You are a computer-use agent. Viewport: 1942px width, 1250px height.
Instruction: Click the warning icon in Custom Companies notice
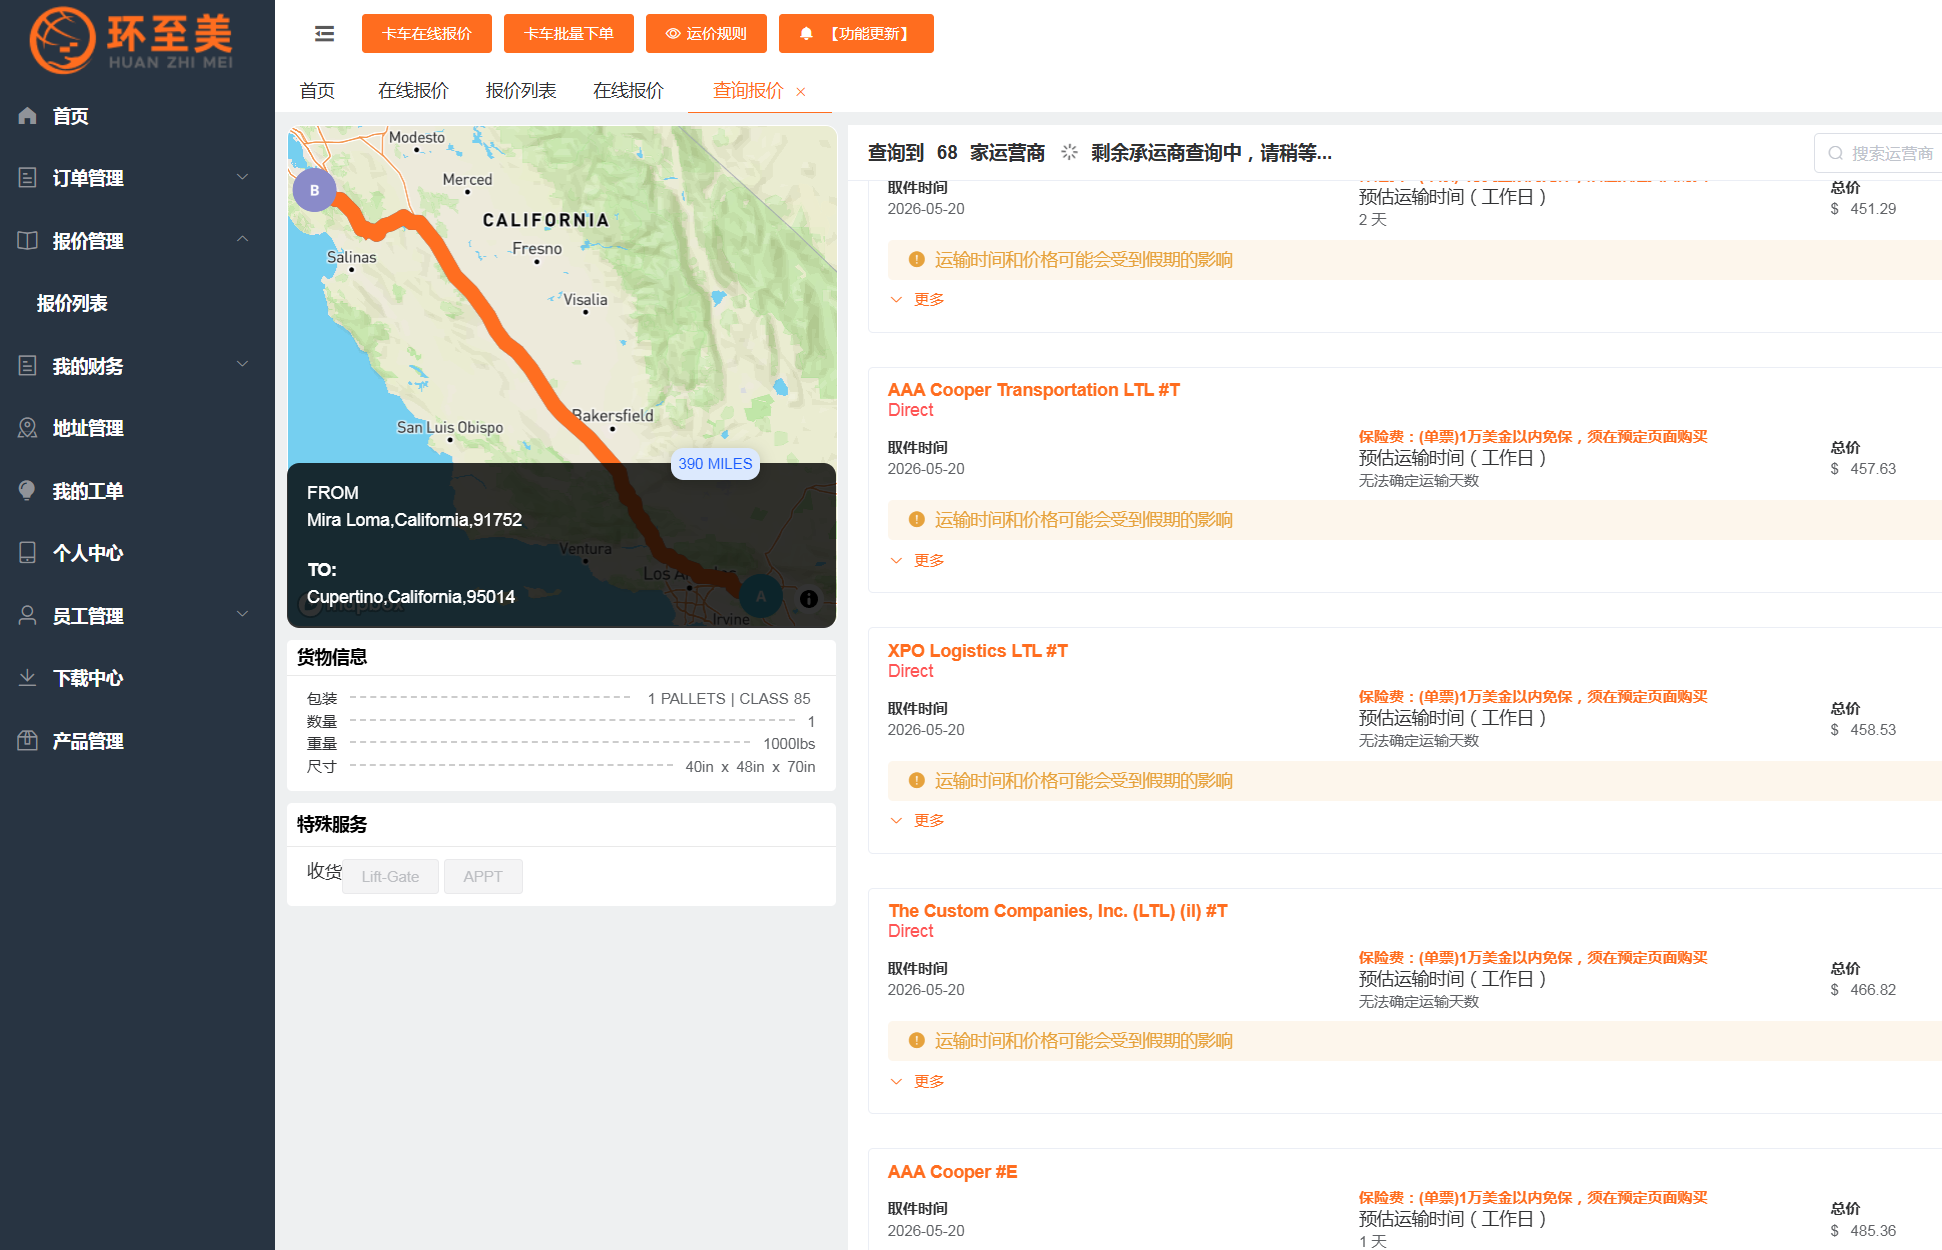(916, 1041)
